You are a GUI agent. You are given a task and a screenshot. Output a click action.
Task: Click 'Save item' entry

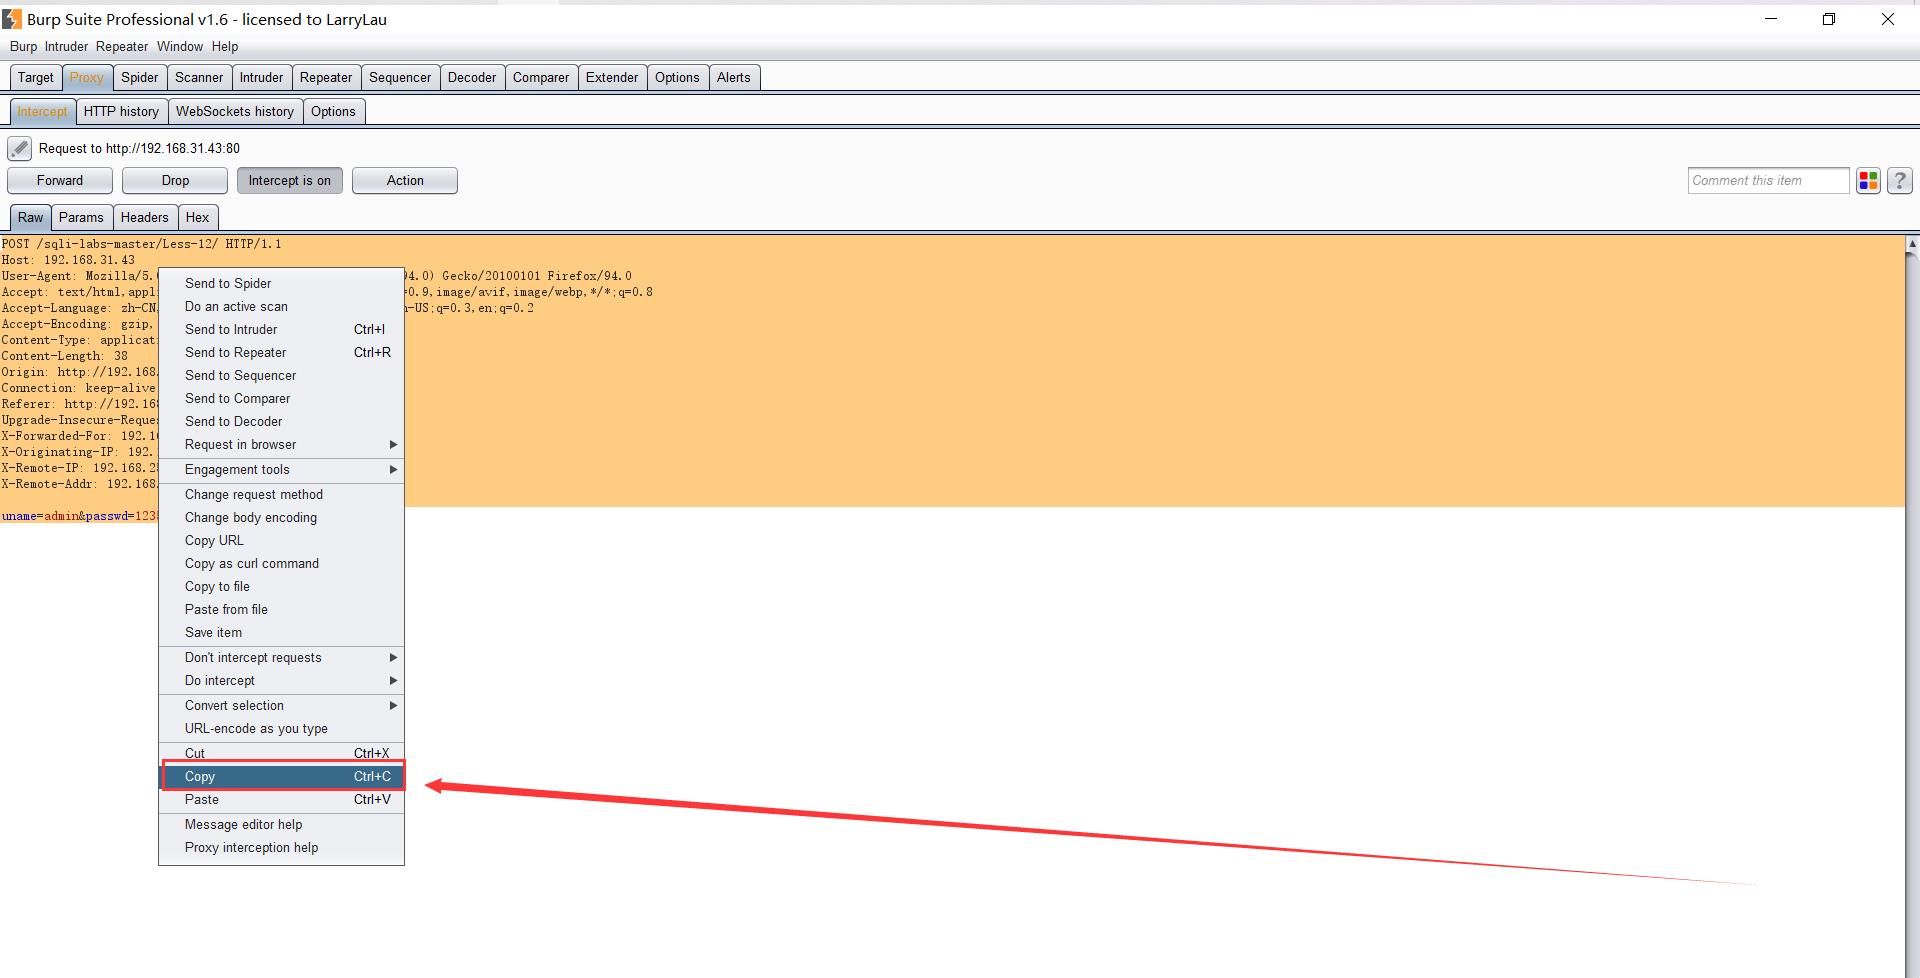coord(281,633)
